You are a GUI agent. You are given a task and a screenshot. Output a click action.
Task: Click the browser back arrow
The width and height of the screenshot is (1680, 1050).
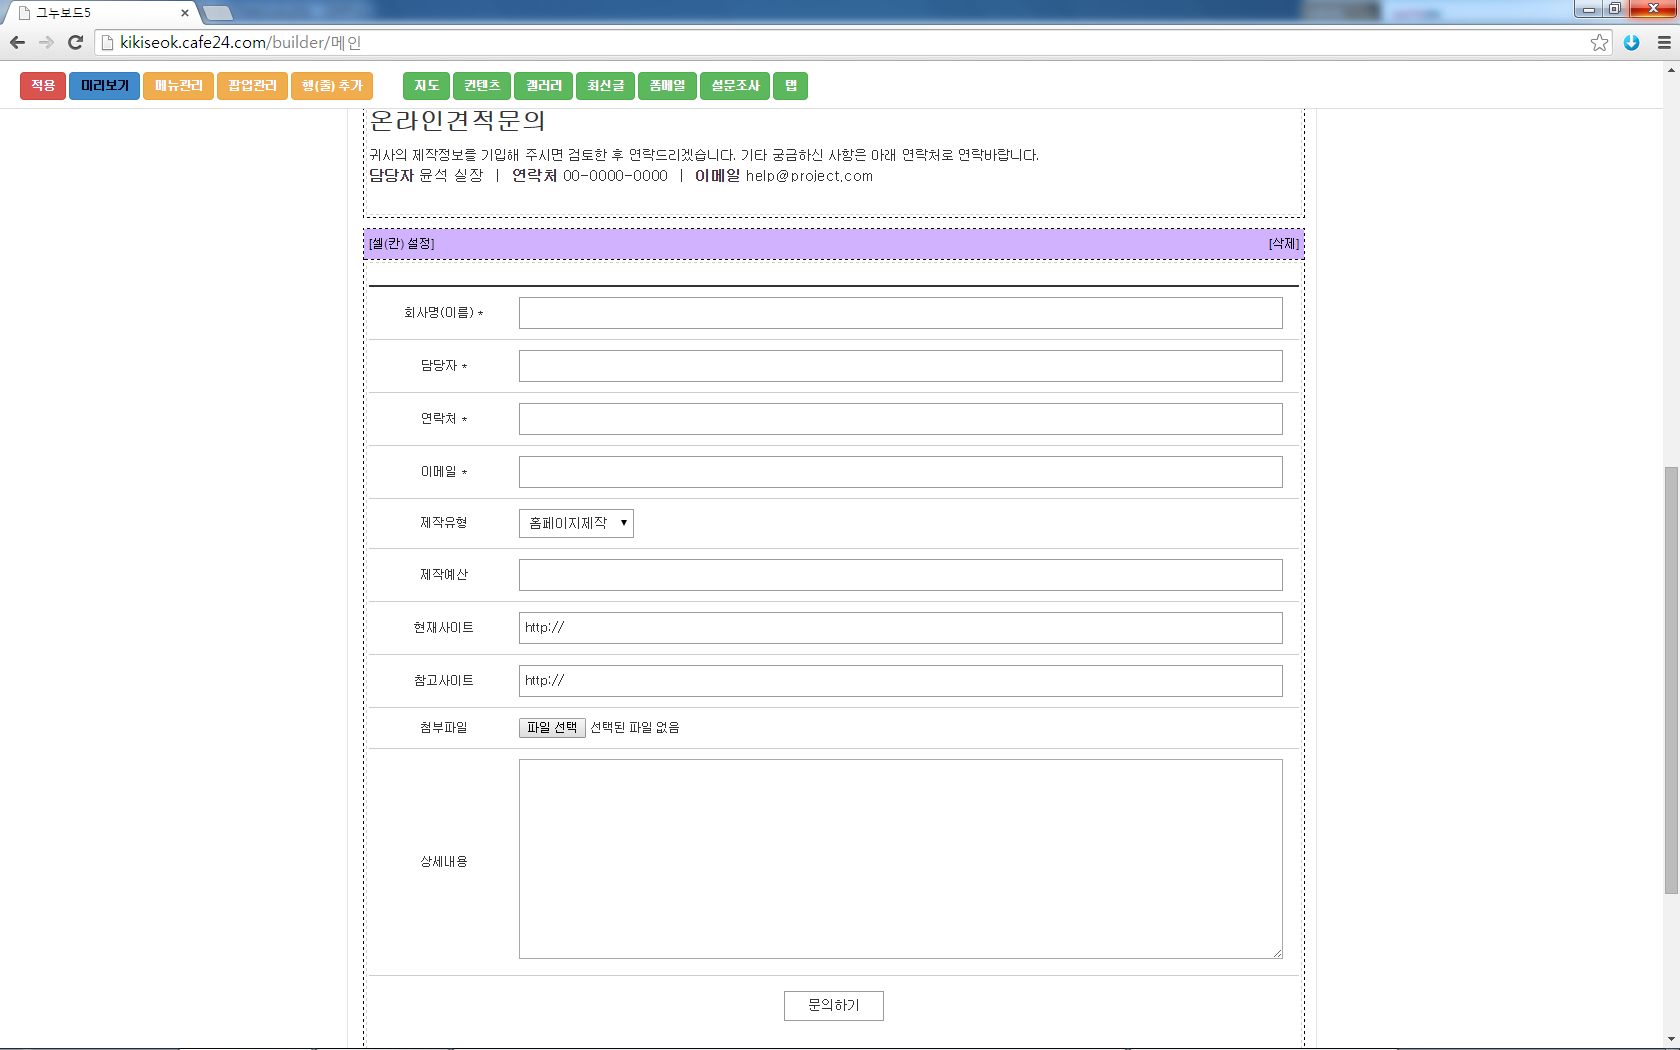17,42
